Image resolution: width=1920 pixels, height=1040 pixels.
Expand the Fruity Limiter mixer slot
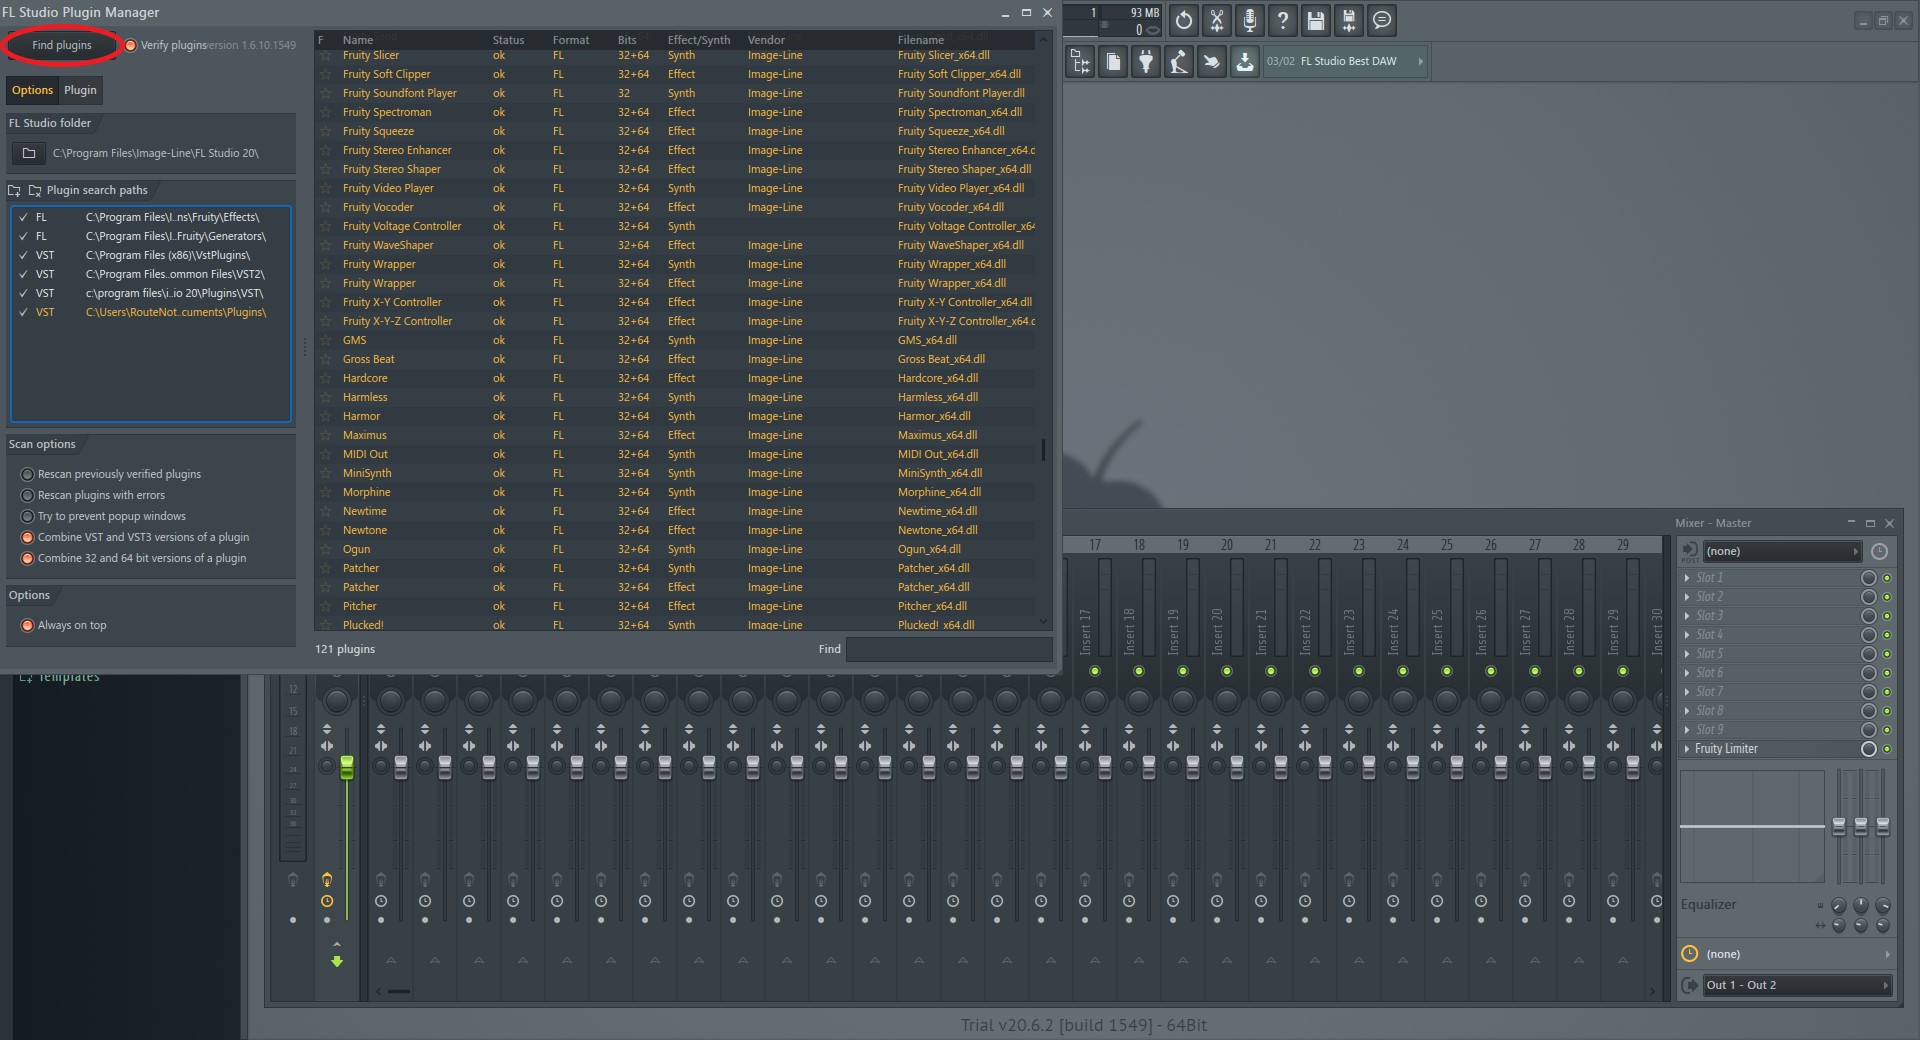point(1689,748)
